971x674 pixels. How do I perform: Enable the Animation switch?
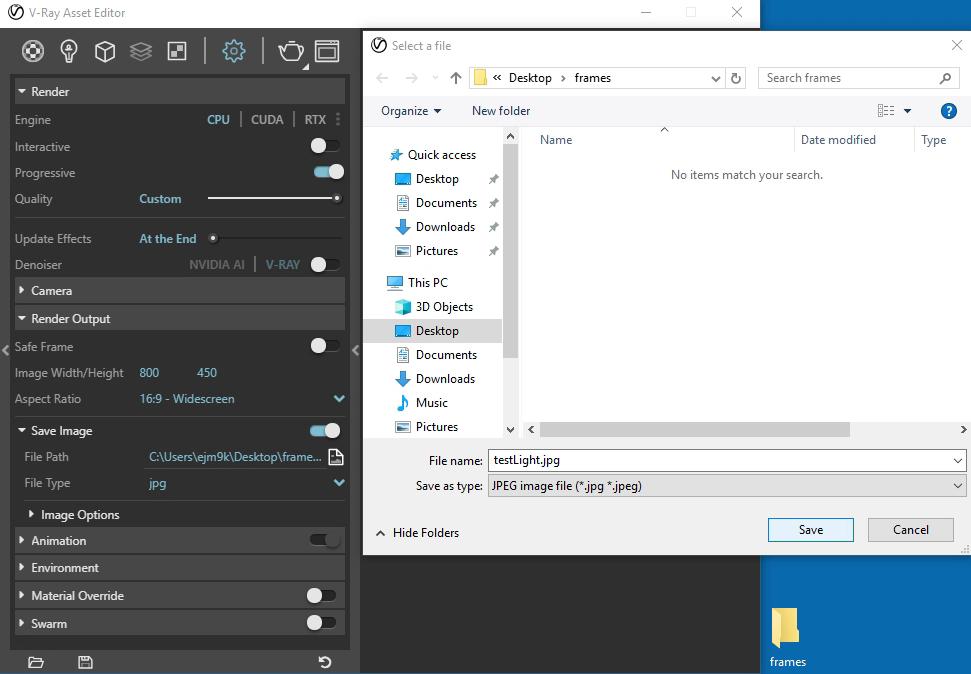[x=325, y=540]
